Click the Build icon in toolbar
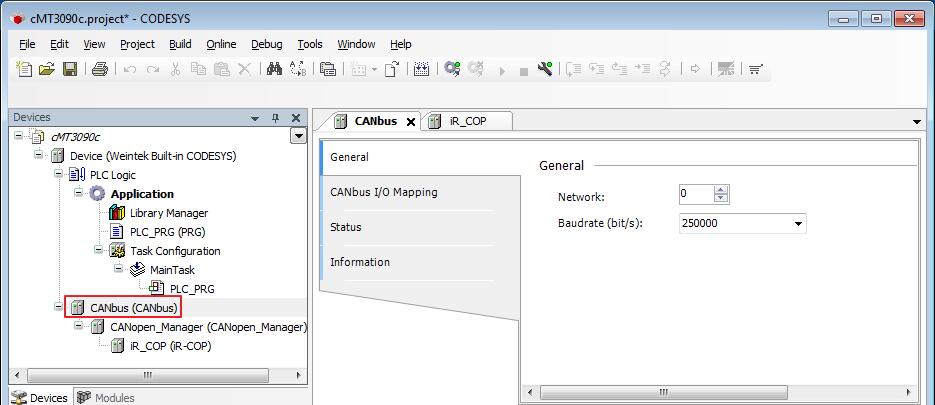Screen dimensions: 935x405 (x=422, y=69)
